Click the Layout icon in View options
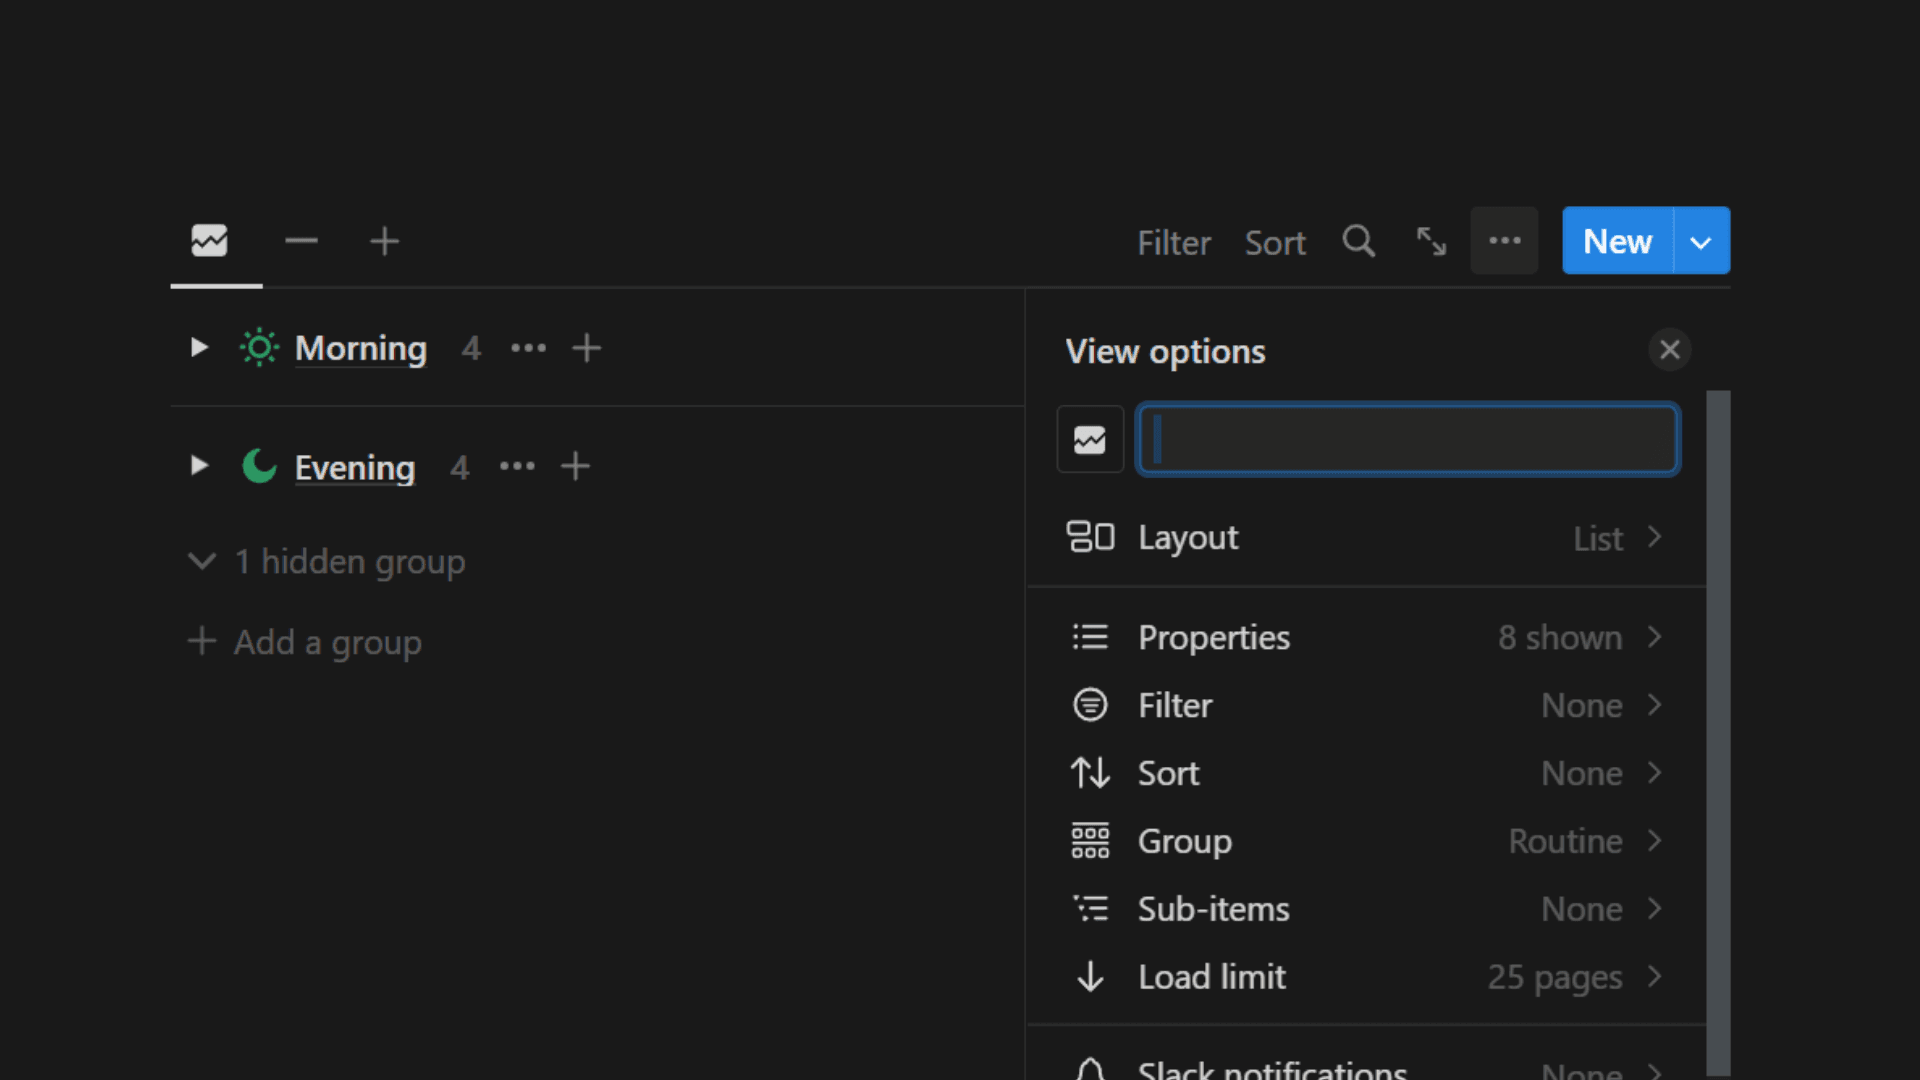 pos(1090,537)
